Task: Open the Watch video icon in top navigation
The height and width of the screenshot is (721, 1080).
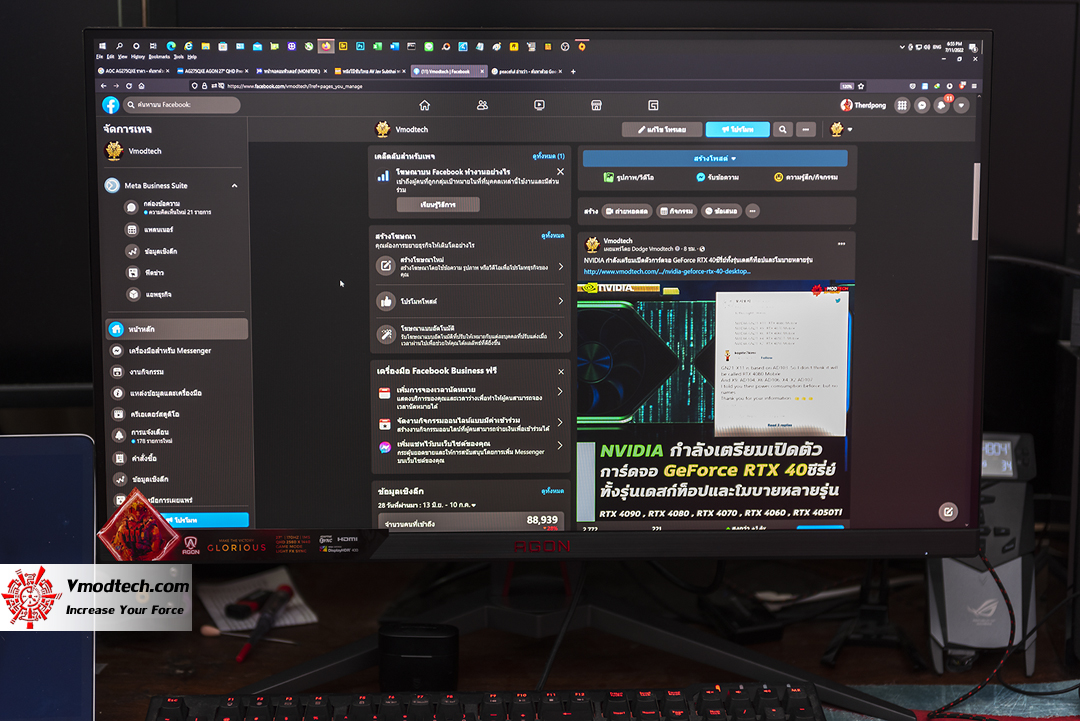Action: (x=539, y=105)
